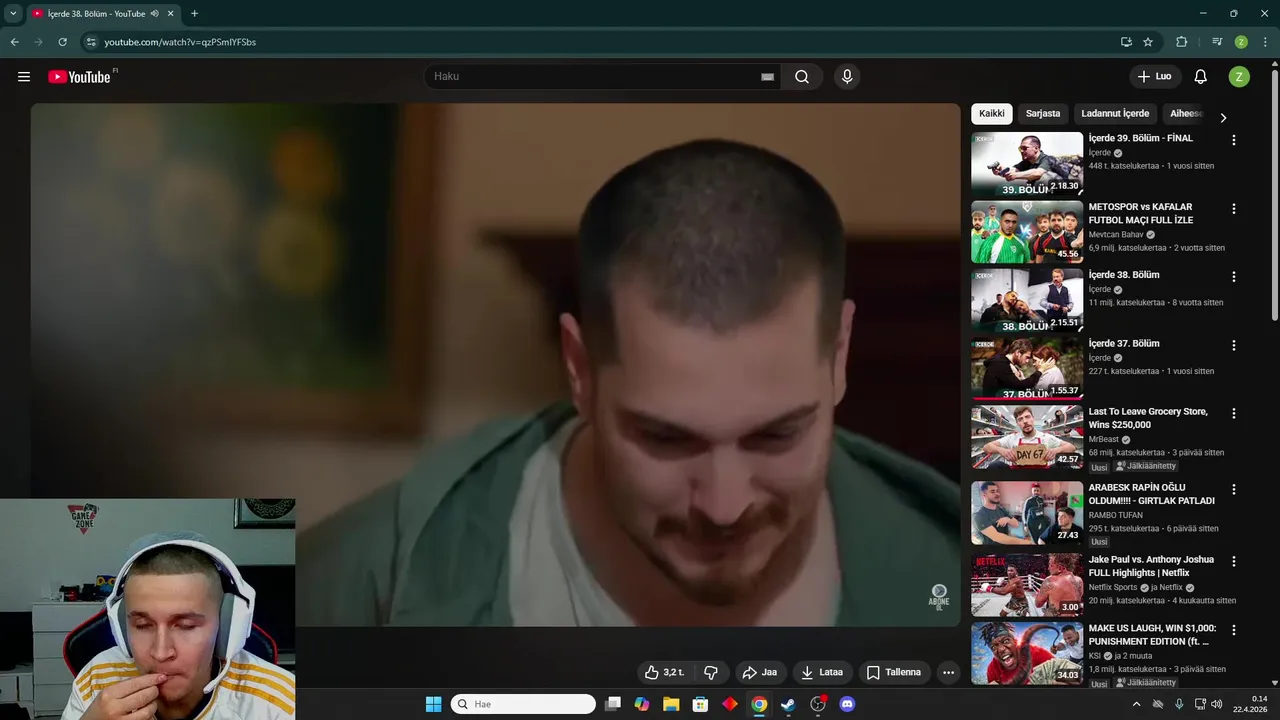The image size is (1280, 720).
Task: Open Chrome three-dot menu
Action: [x=1263, y=42]
